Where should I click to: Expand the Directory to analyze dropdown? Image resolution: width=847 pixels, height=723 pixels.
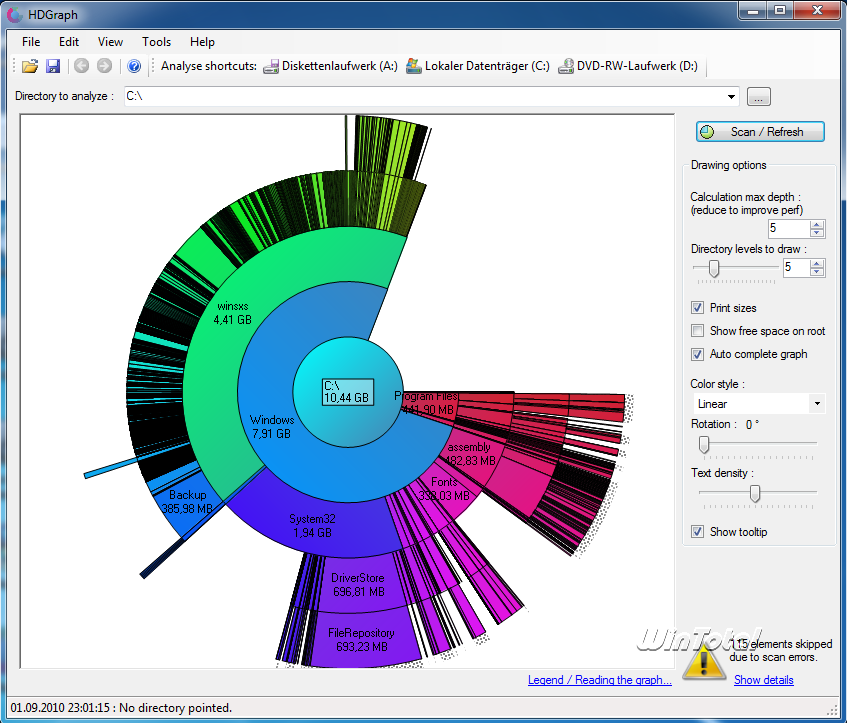click(x=733, y=97)
